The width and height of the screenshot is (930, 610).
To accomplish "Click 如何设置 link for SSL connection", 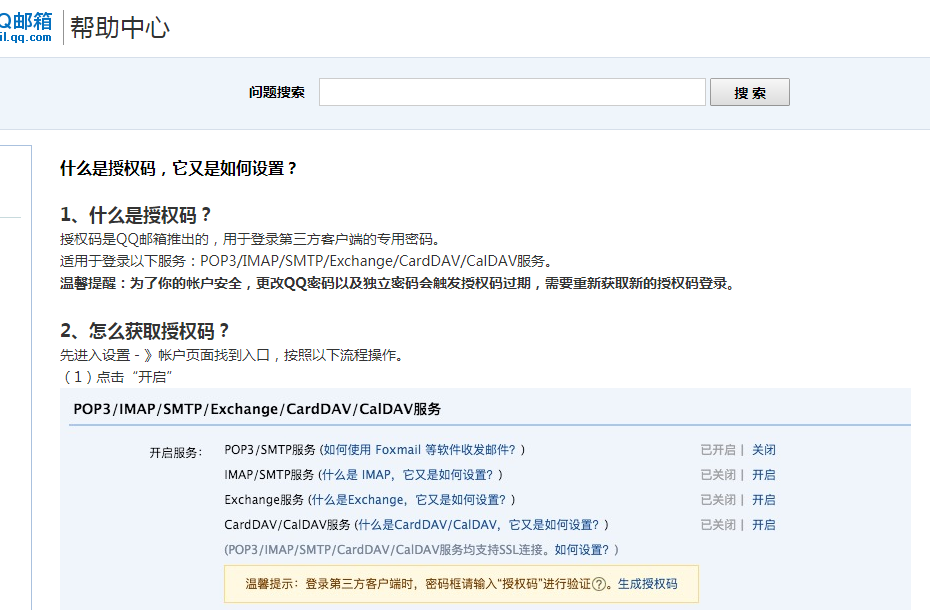I will coord(581,549).
